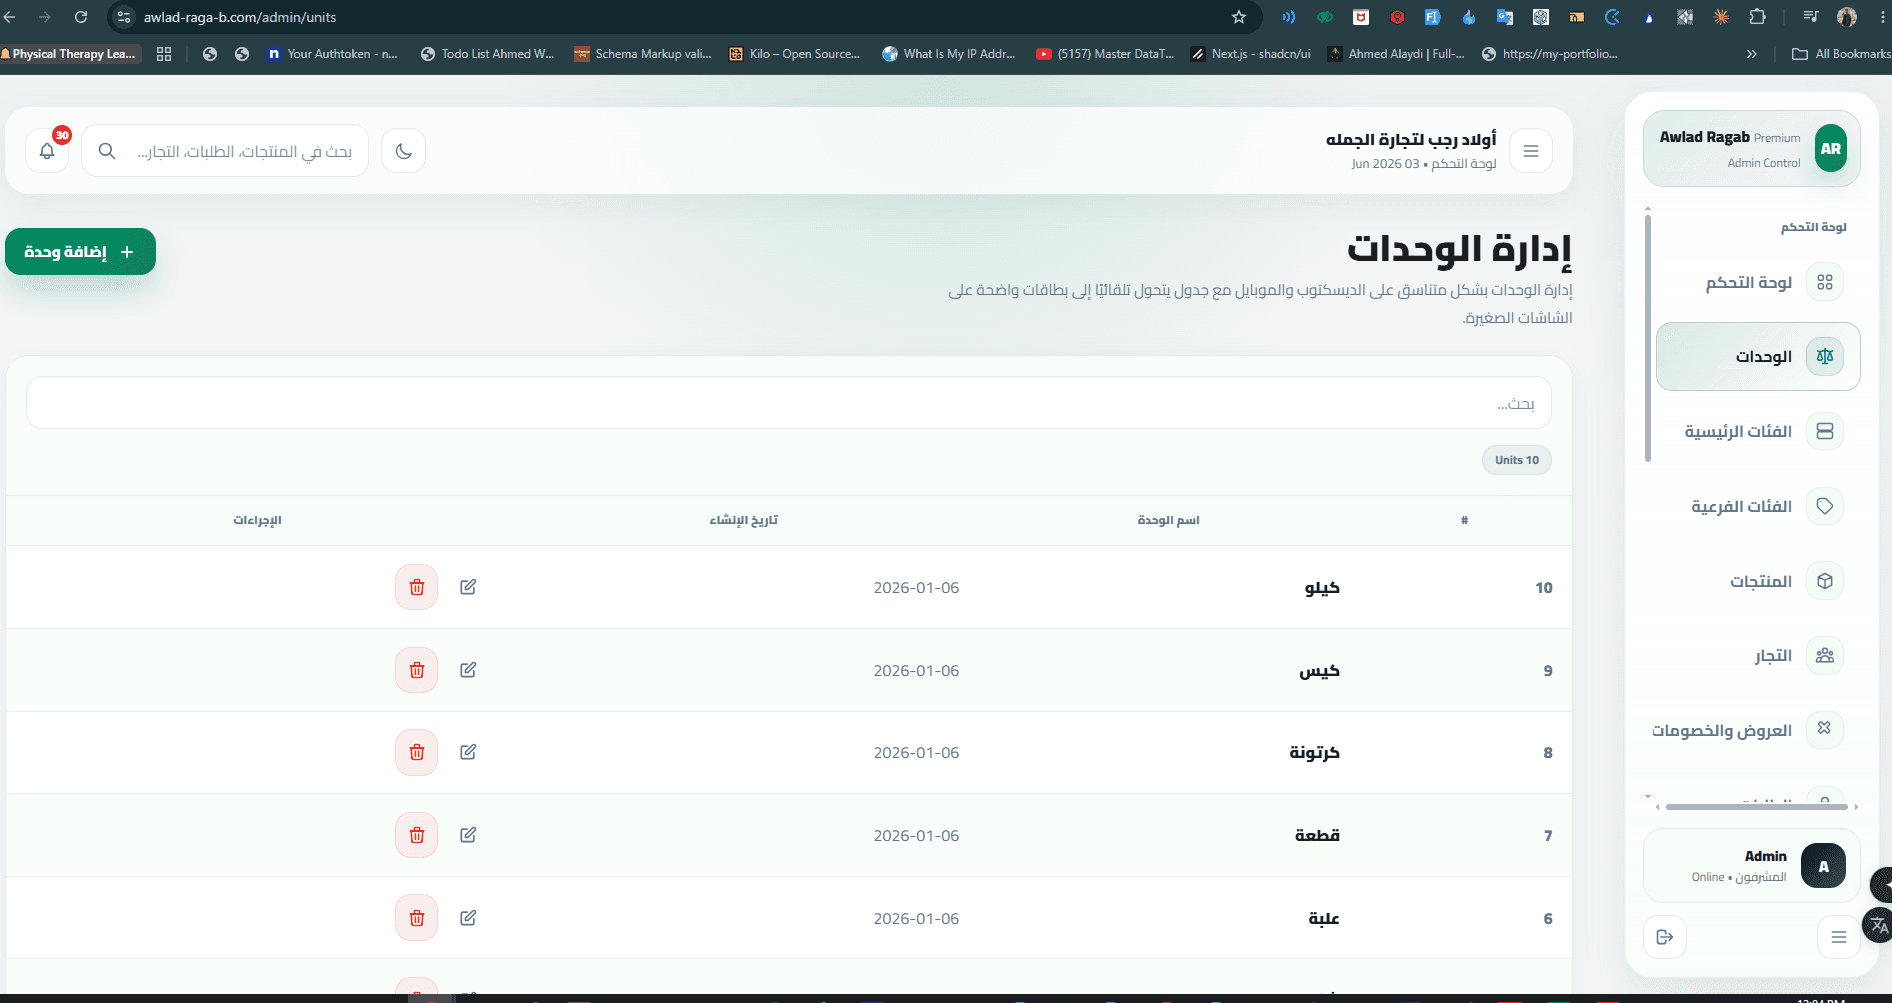Expand the sidebar bottom menu lines icon

tap(1838, 937)
